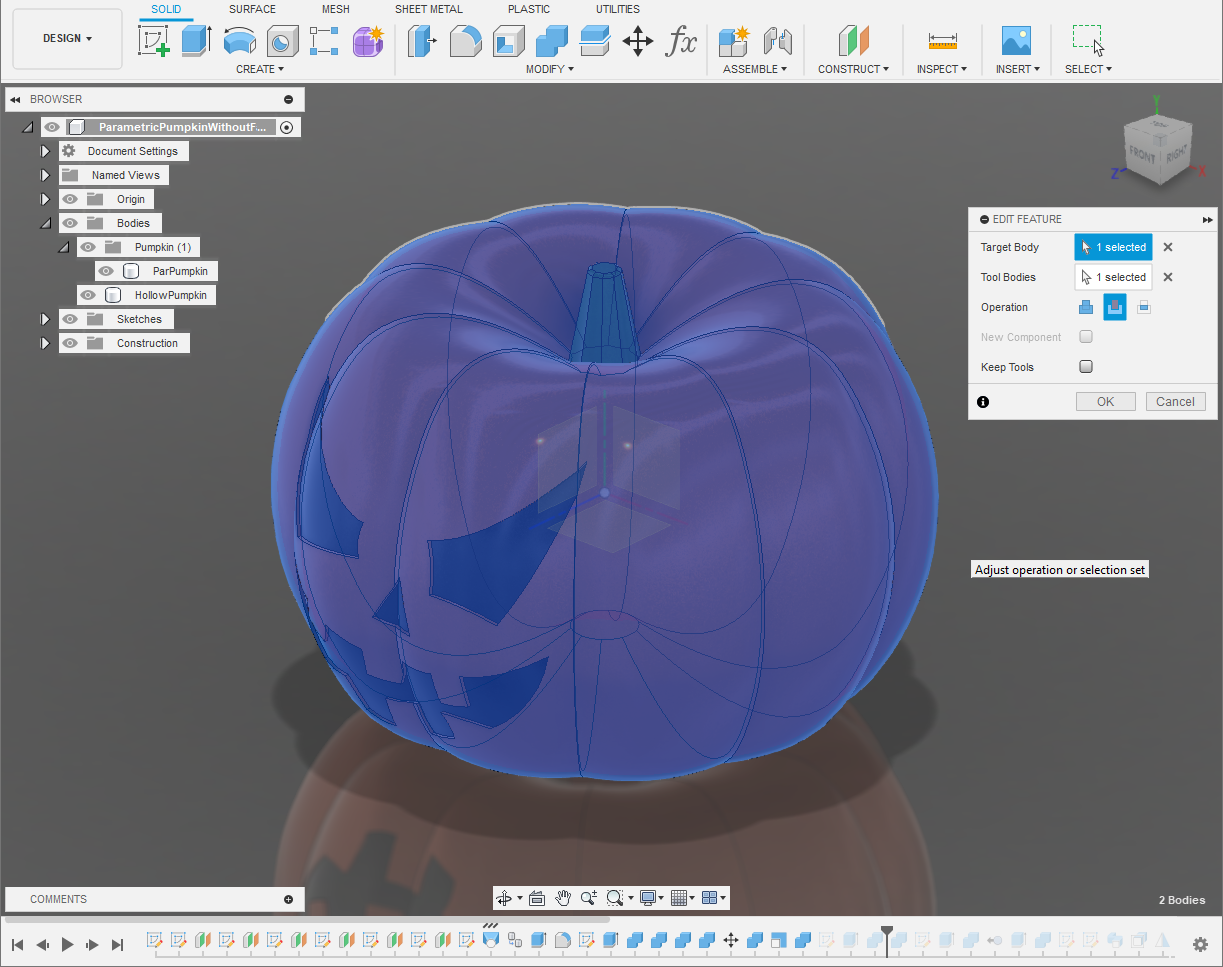Toggle visibility of the Construction folder
1223x967 pixels.
pyautogui.click(x=70, y=343)
